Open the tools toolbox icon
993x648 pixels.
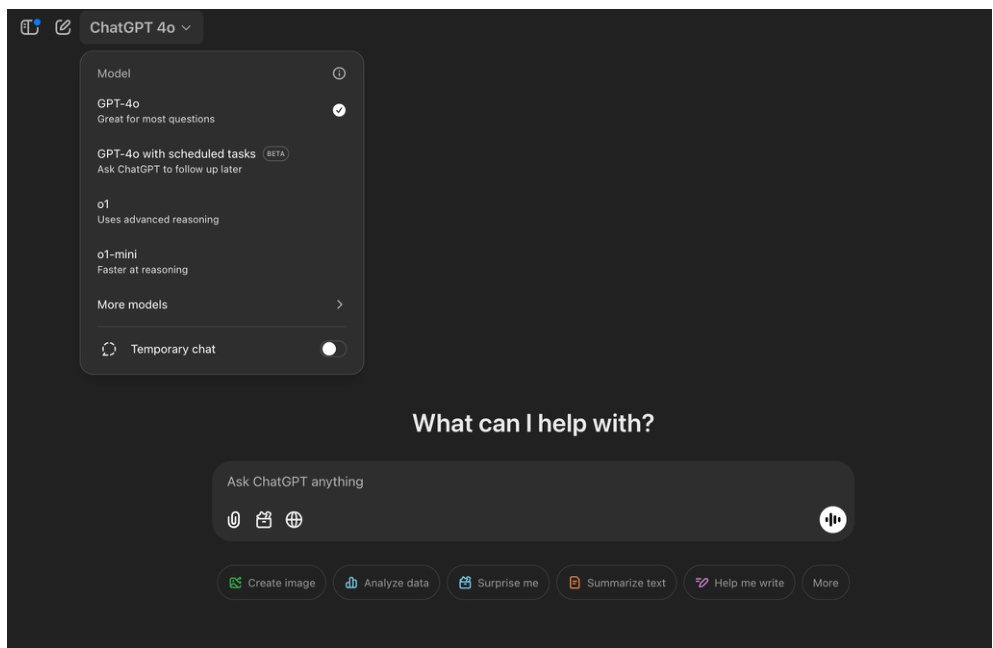click(x=264, y=520)
